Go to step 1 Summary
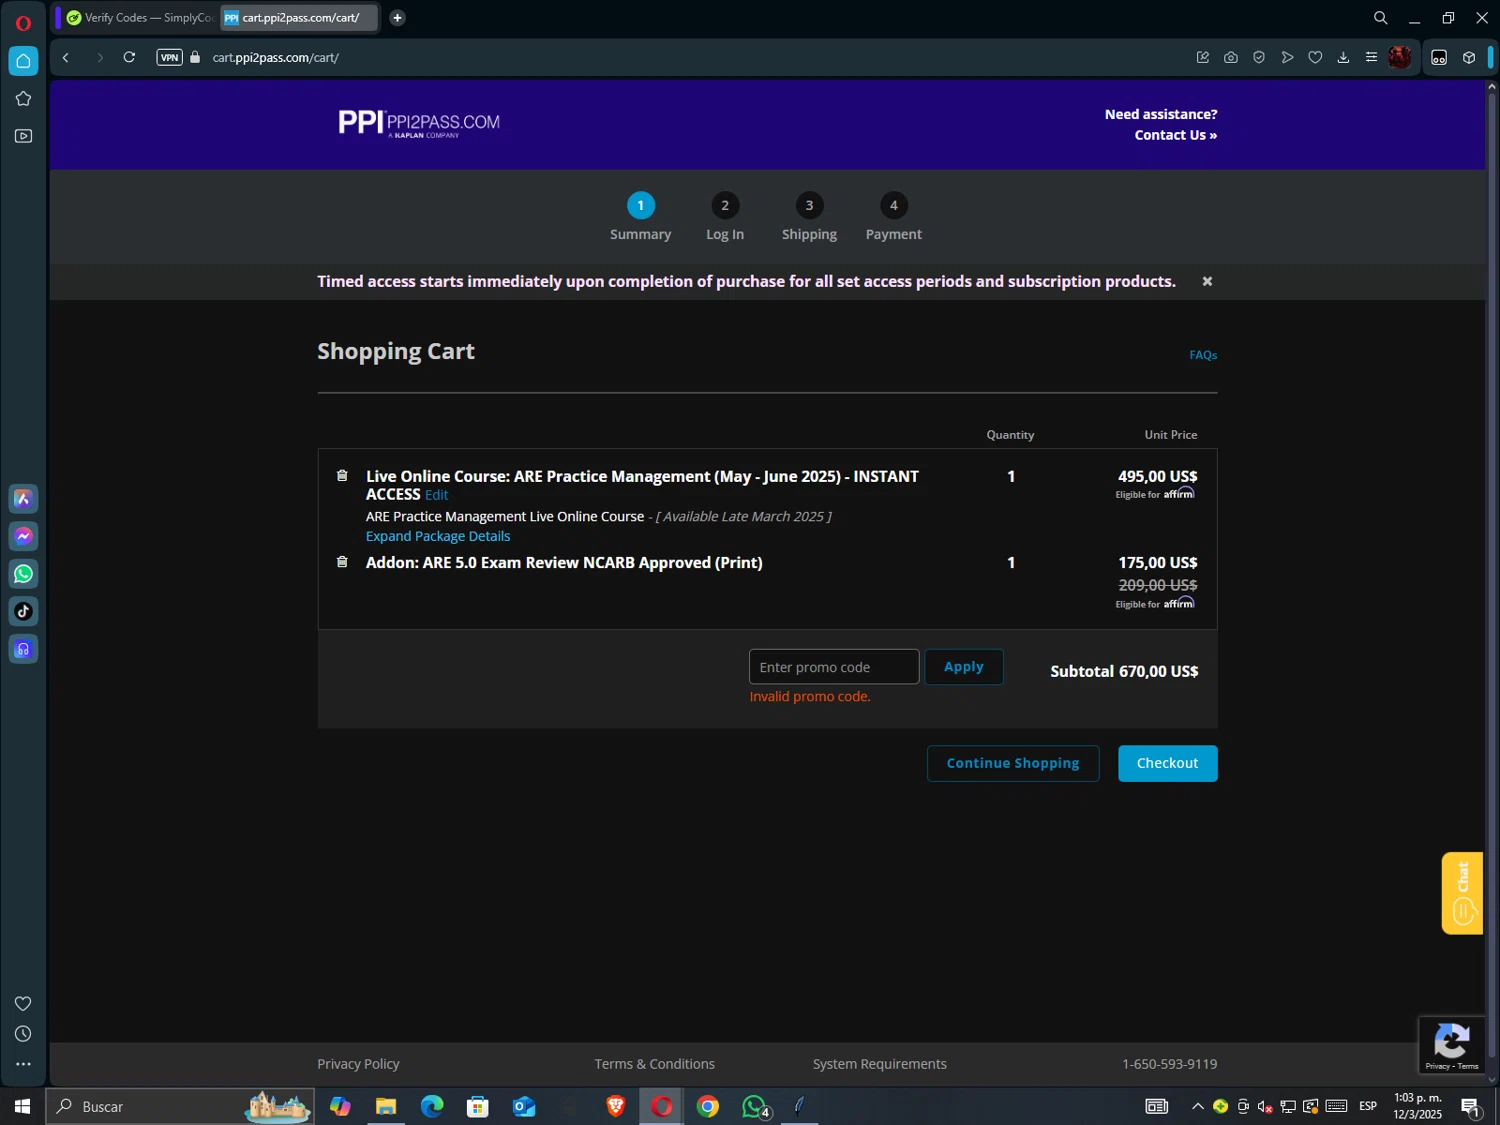 coord(641,217)
